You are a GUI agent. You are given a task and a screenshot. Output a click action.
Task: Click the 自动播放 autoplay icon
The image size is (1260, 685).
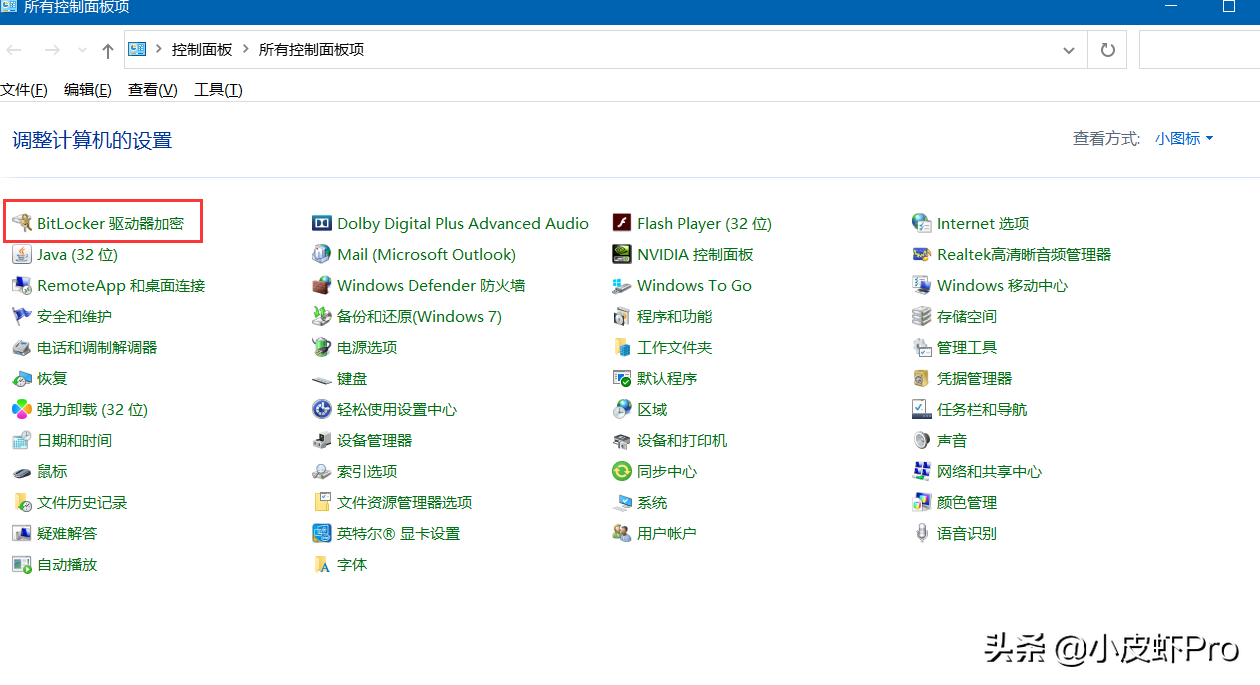coord(22,564)
